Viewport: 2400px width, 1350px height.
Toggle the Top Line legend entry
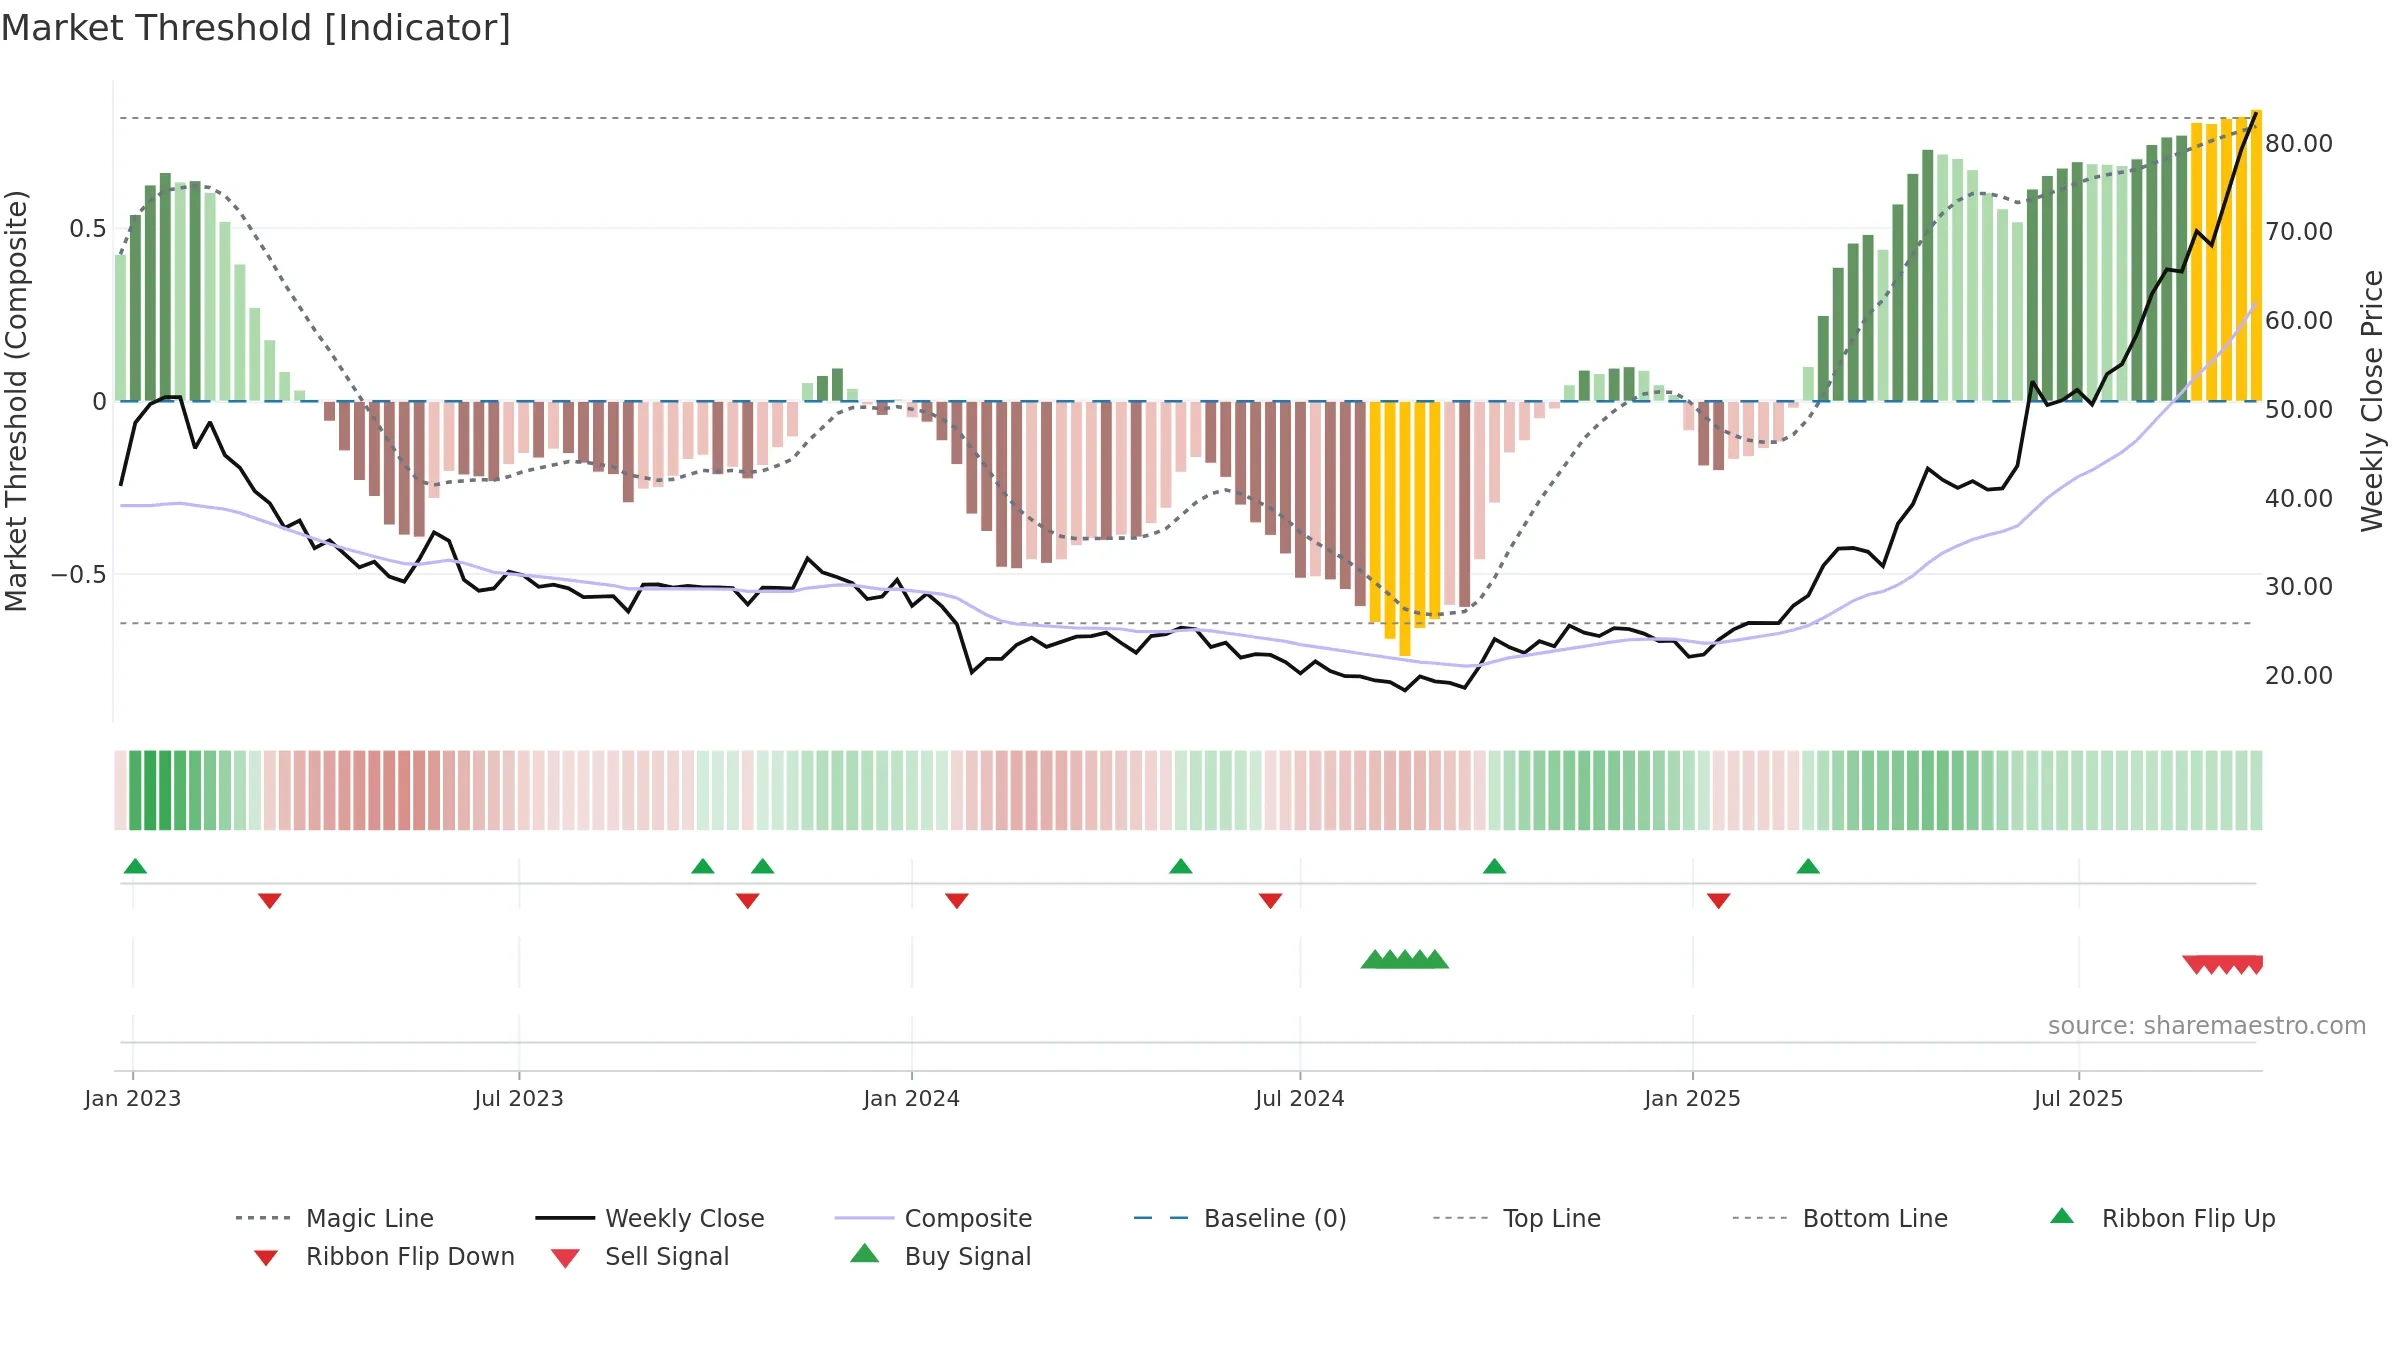1517,1218
